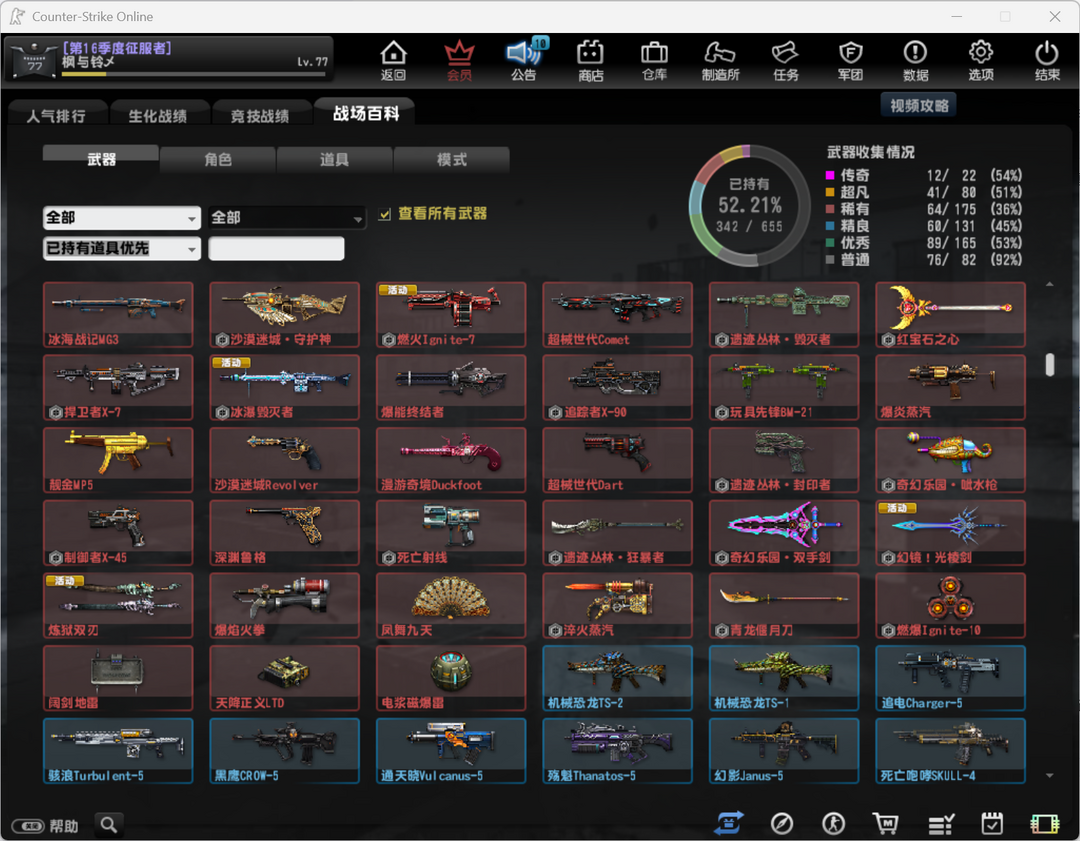Switch to the 竞技战绩 tab
Viewport: 1080px width, 841px height.
point(260,116)
